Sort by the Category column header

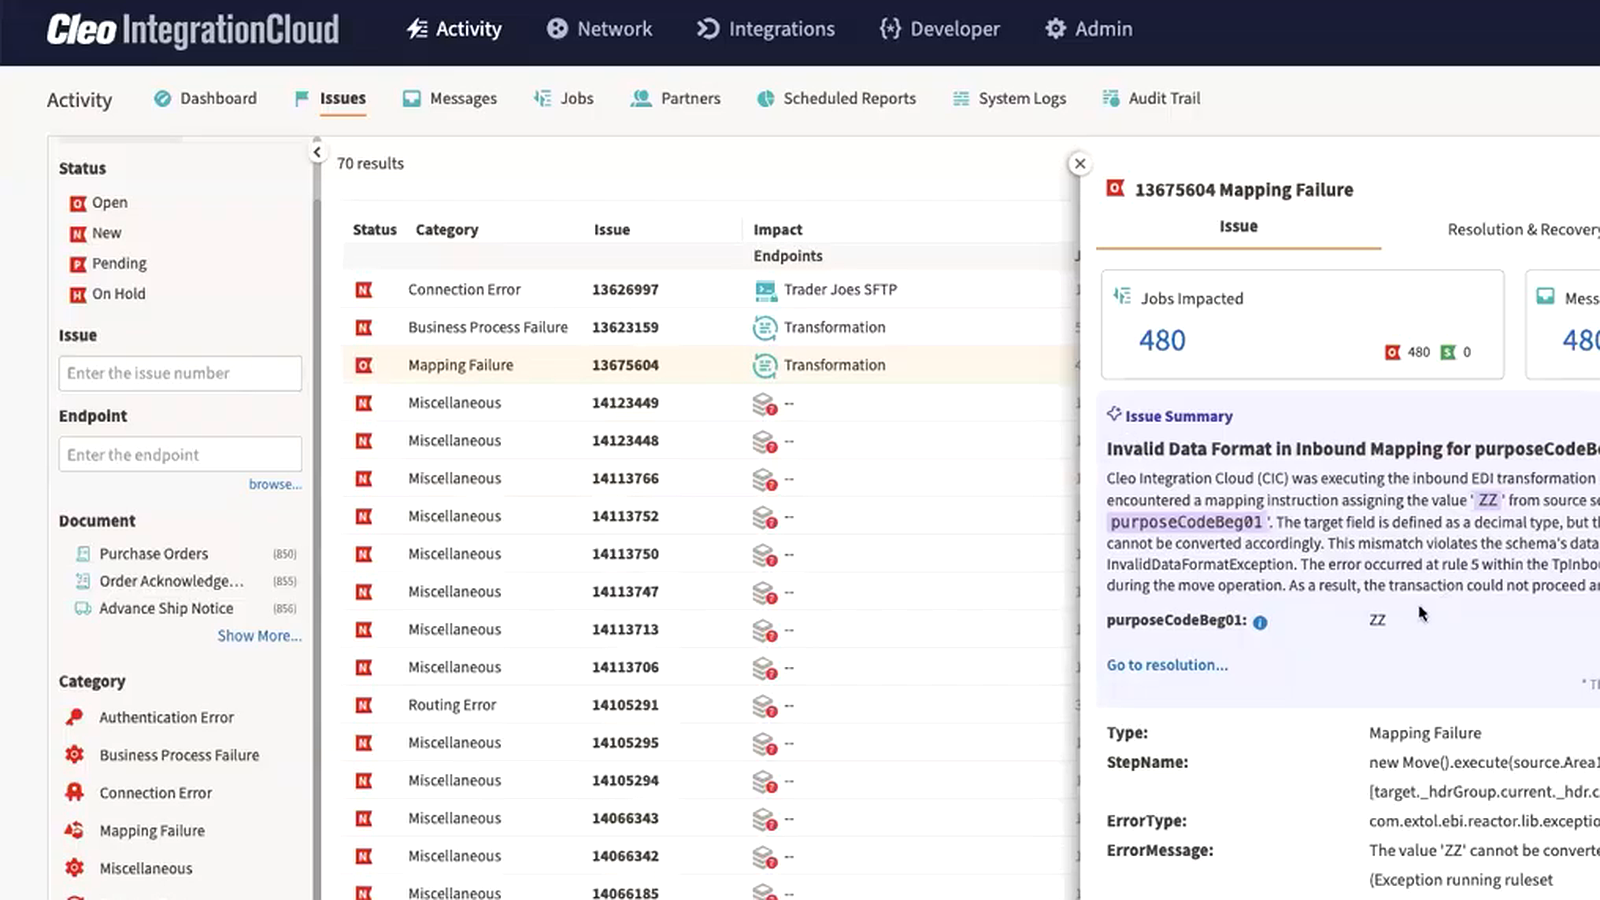click(447, 229)
